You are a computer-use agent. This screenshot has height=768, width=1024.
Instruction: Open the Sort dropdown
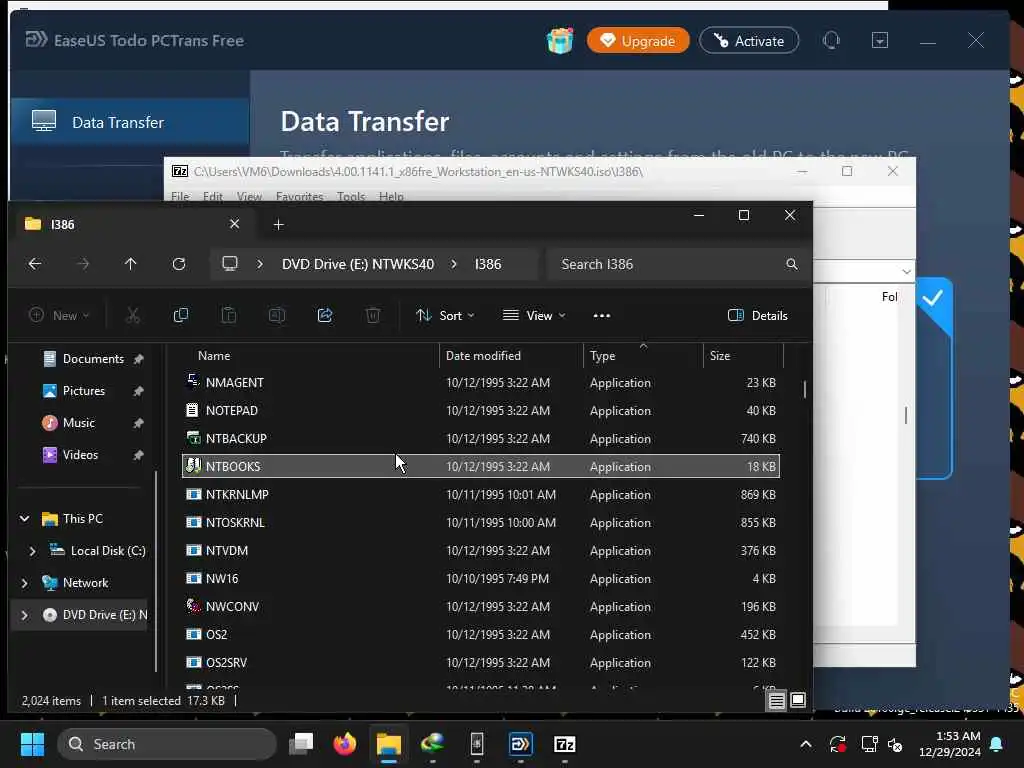445,315
